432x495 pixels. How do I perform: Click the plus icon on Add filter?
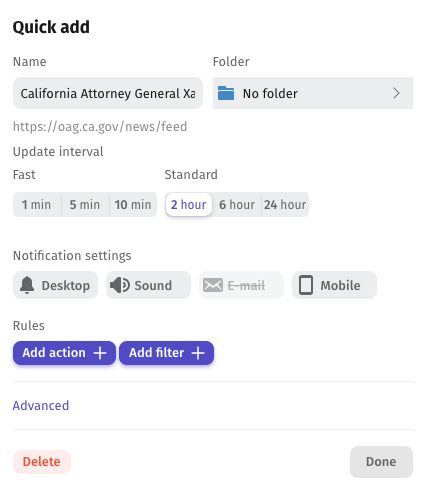pos(198,353)
